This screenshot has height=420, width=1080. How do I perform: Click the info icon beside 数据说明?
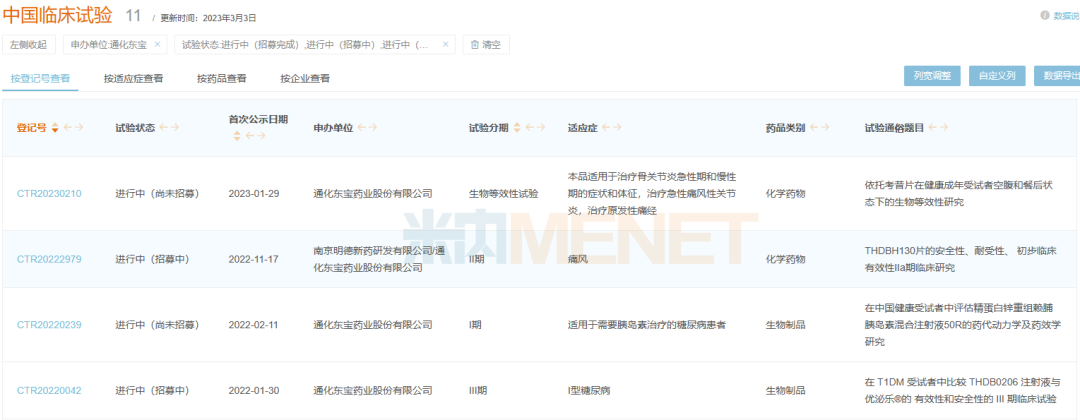(1045, 15)
